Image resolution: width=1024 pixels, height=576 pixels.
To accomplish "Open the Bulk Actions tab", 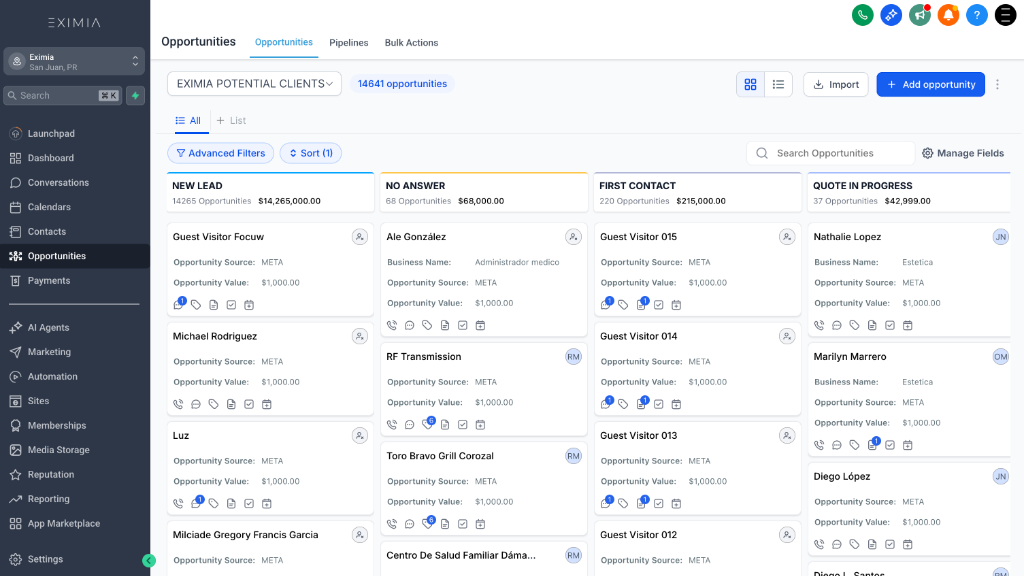I will coord(411,42).
